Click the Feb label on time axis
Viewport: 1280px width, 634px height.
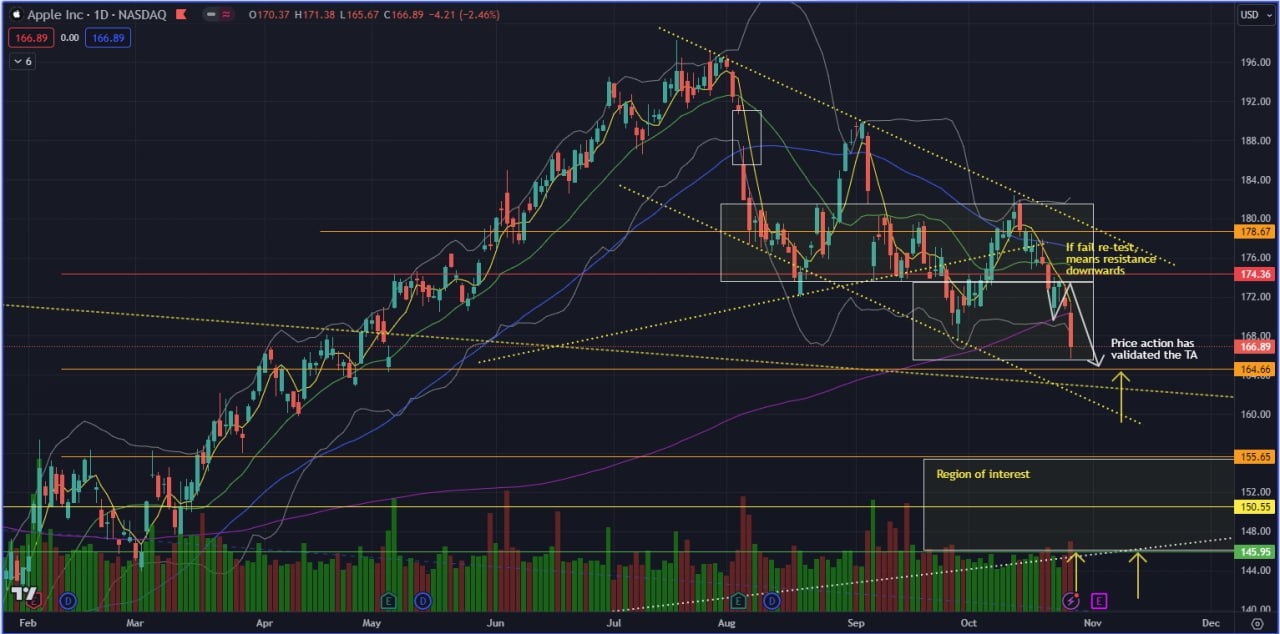click(x=26, y=623)
